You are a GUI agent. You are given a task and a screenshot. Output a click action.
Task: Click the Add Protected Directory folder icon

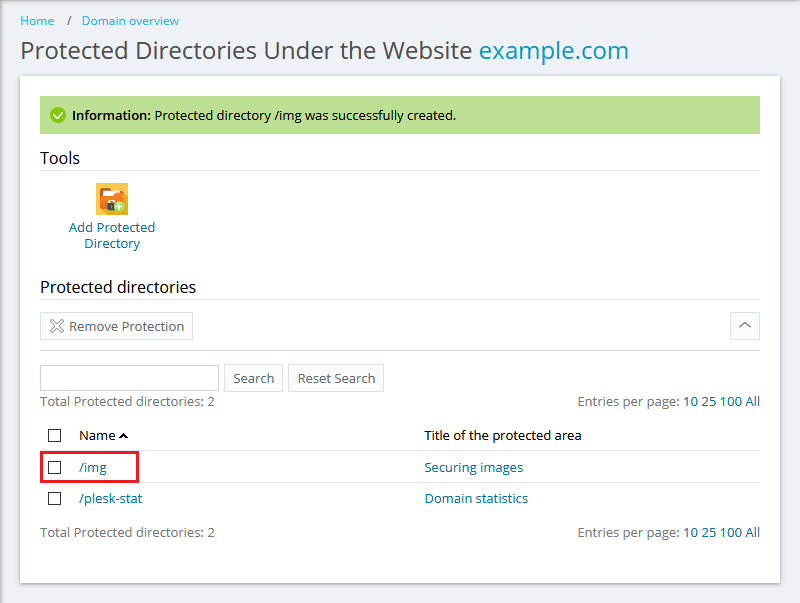pyautogui.click(x=112, y=199)
